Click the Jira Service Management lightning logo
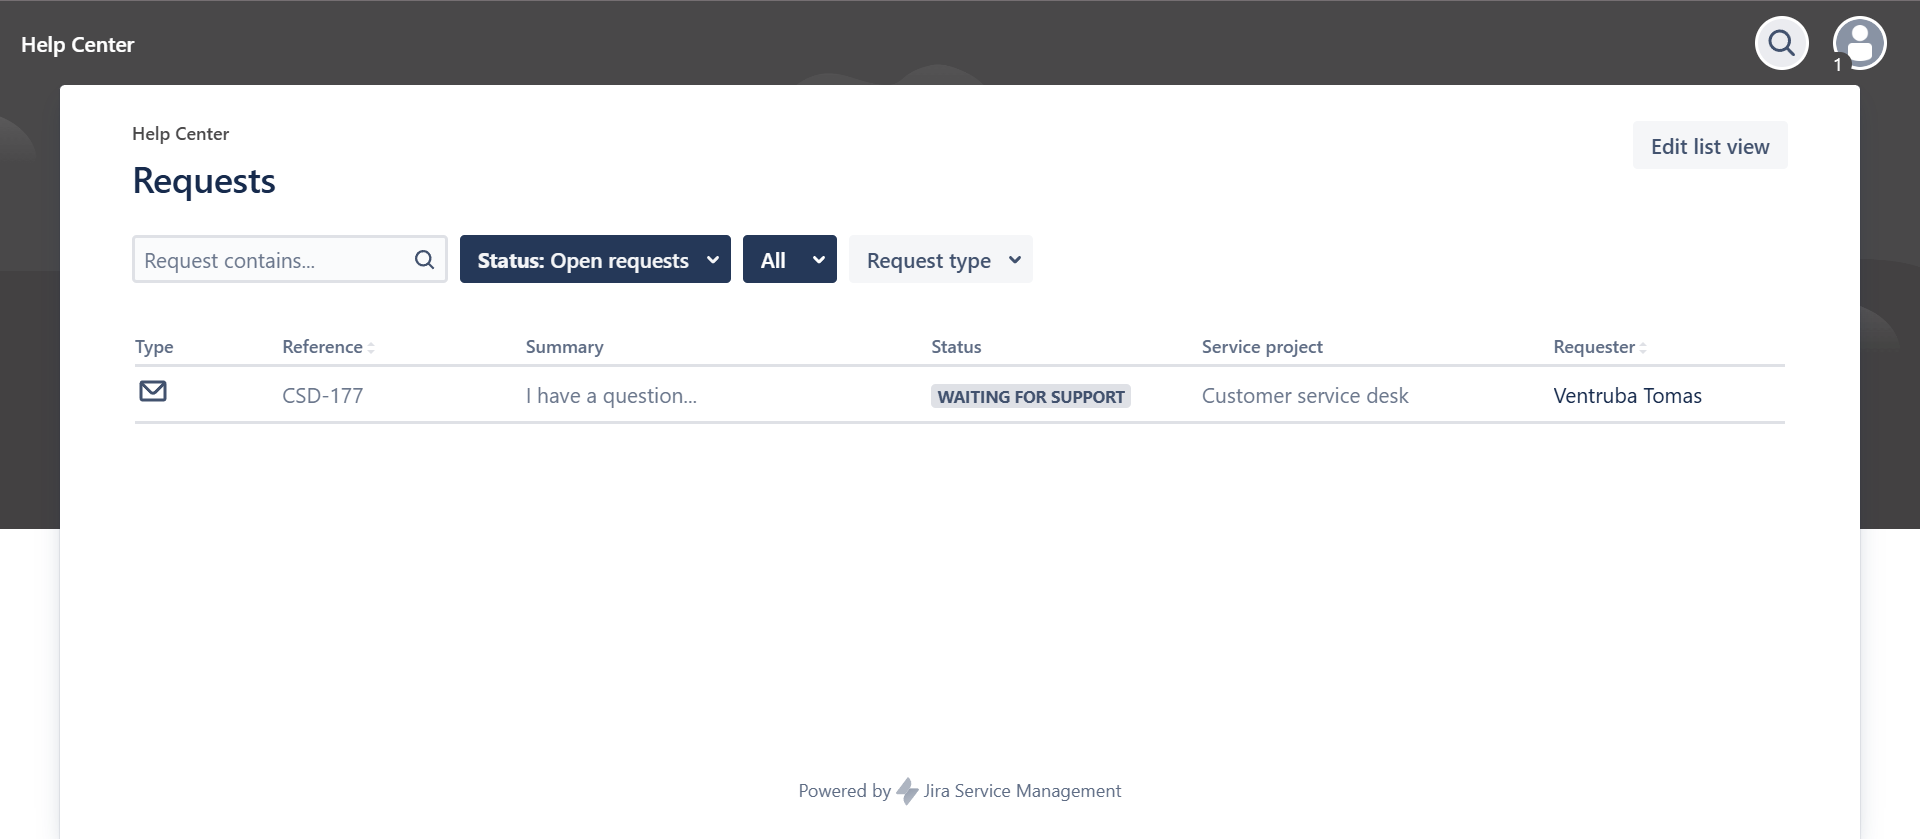This screenshot has width=1920, height=839. click(907, 791)
